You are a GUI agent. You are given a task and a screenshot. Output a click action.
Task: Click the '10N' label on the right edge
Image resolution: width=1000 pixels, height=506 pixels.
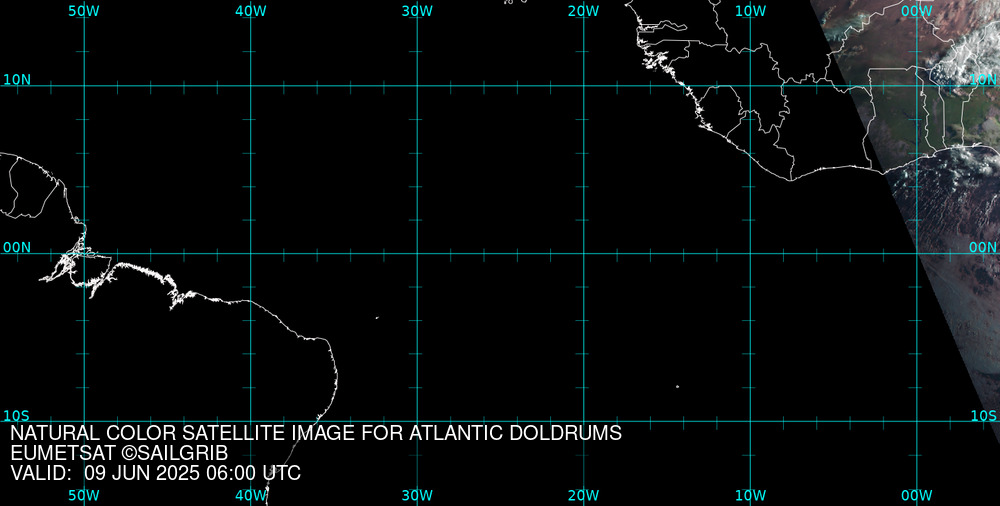click(x=983, y=80)
